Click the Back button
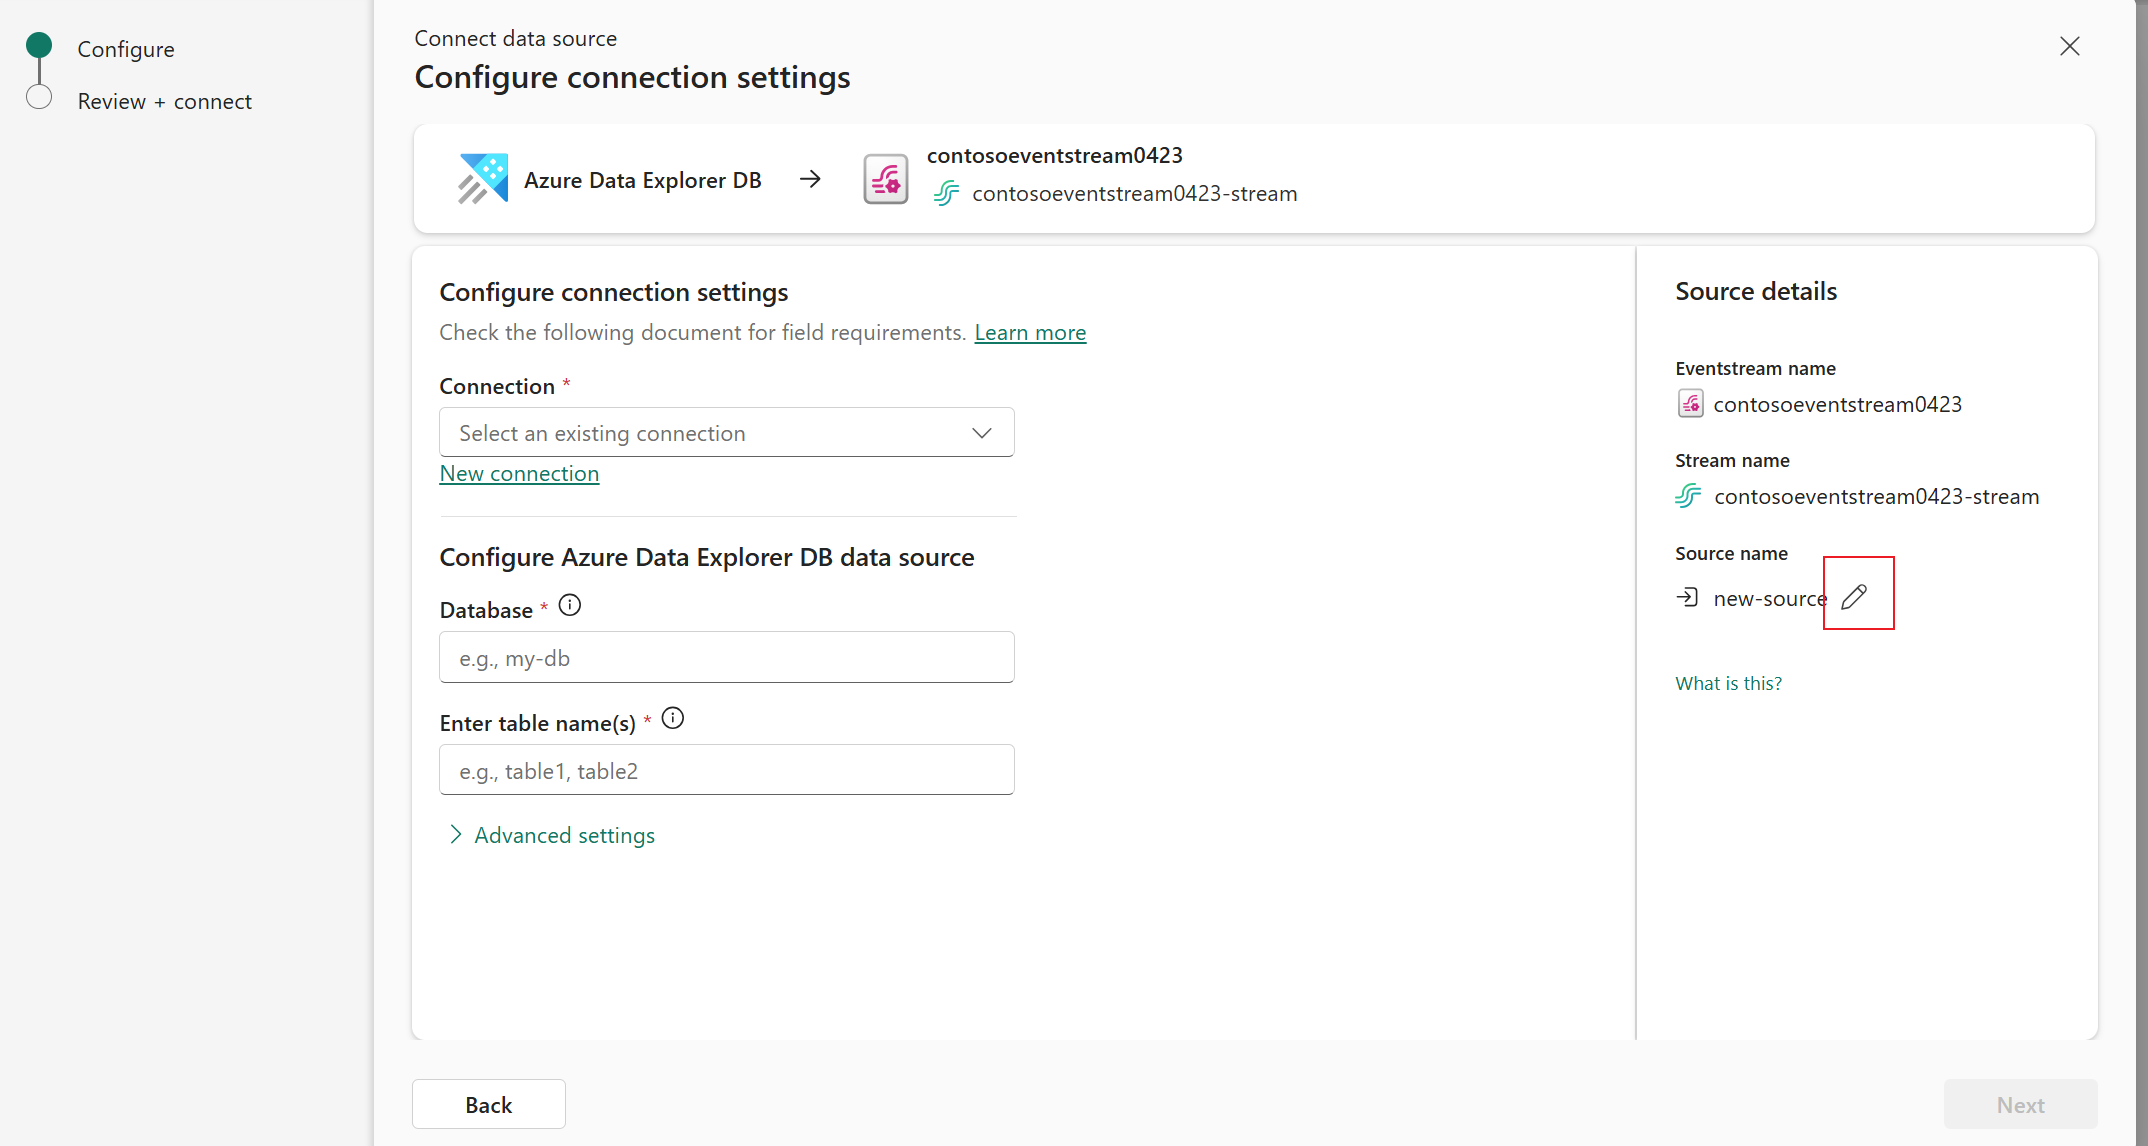Viewport: 2148px width, 1146px height. tap(488, 1104)
